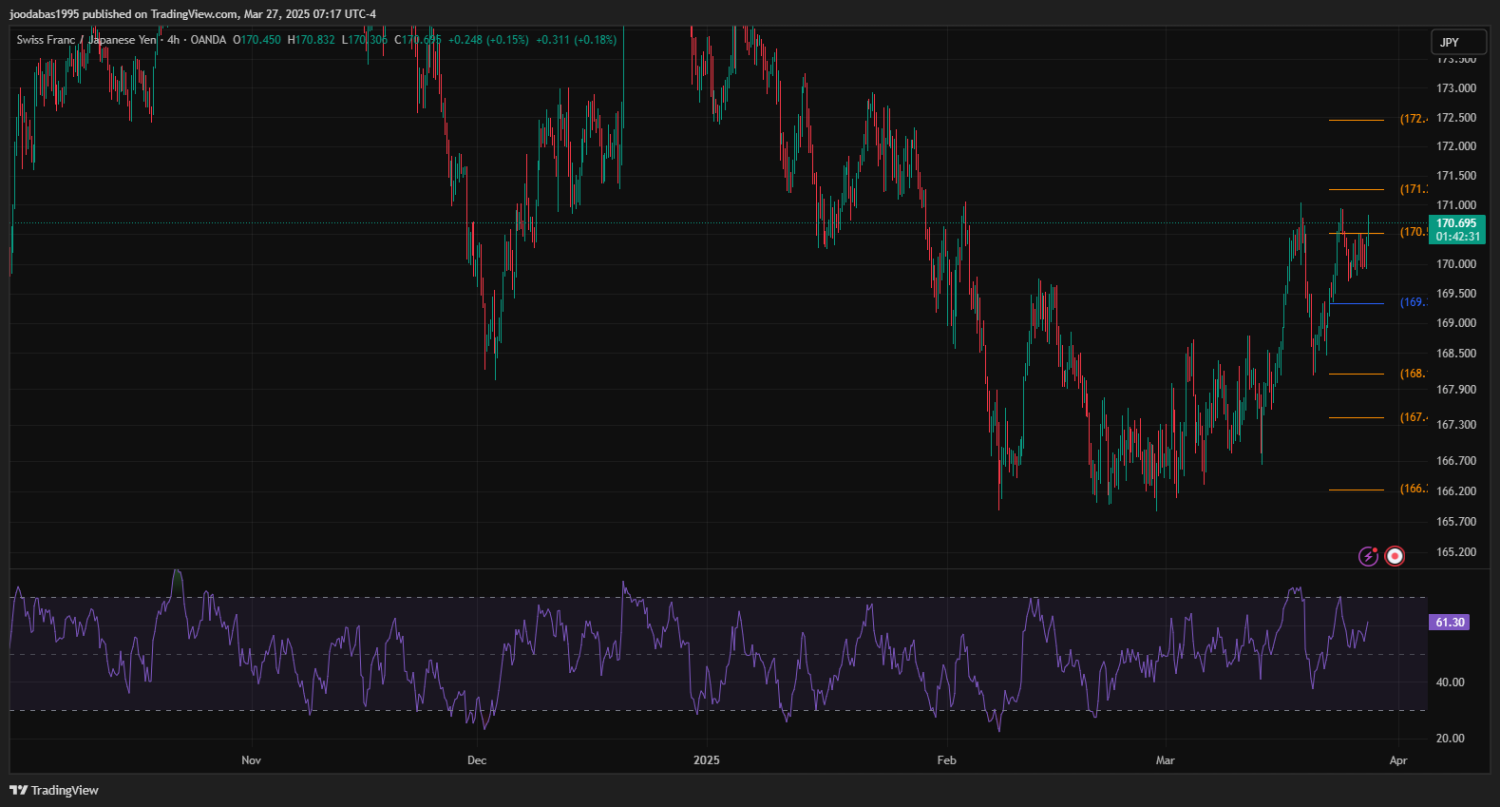The height and width of the screenshot is (807, 1500).
Task: Click the 173.000 price scale label
Action: coord(1456,88)
